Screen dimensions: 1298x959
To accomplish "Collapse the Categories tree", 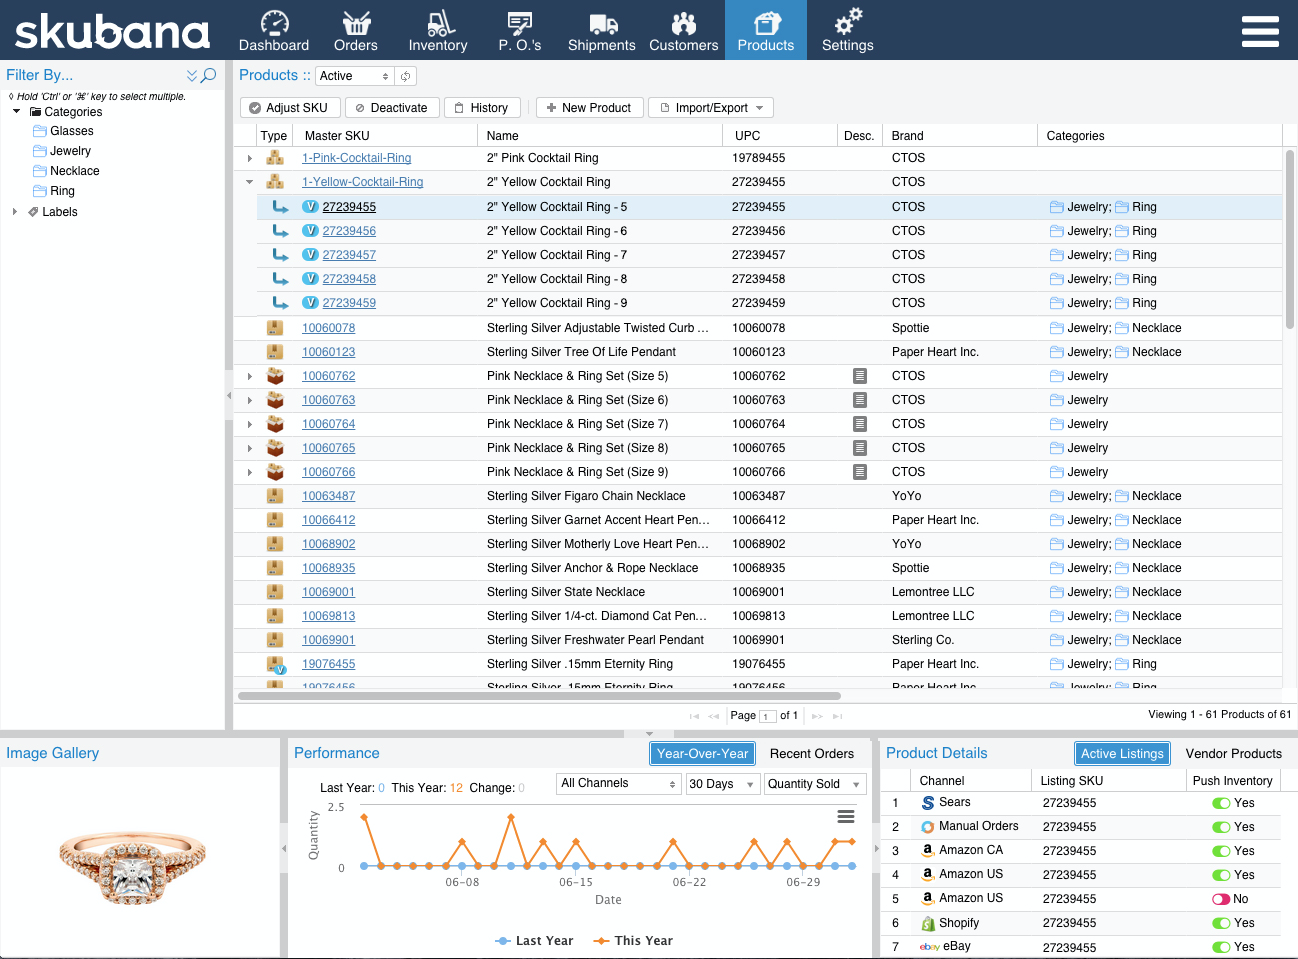I will 16,112.
